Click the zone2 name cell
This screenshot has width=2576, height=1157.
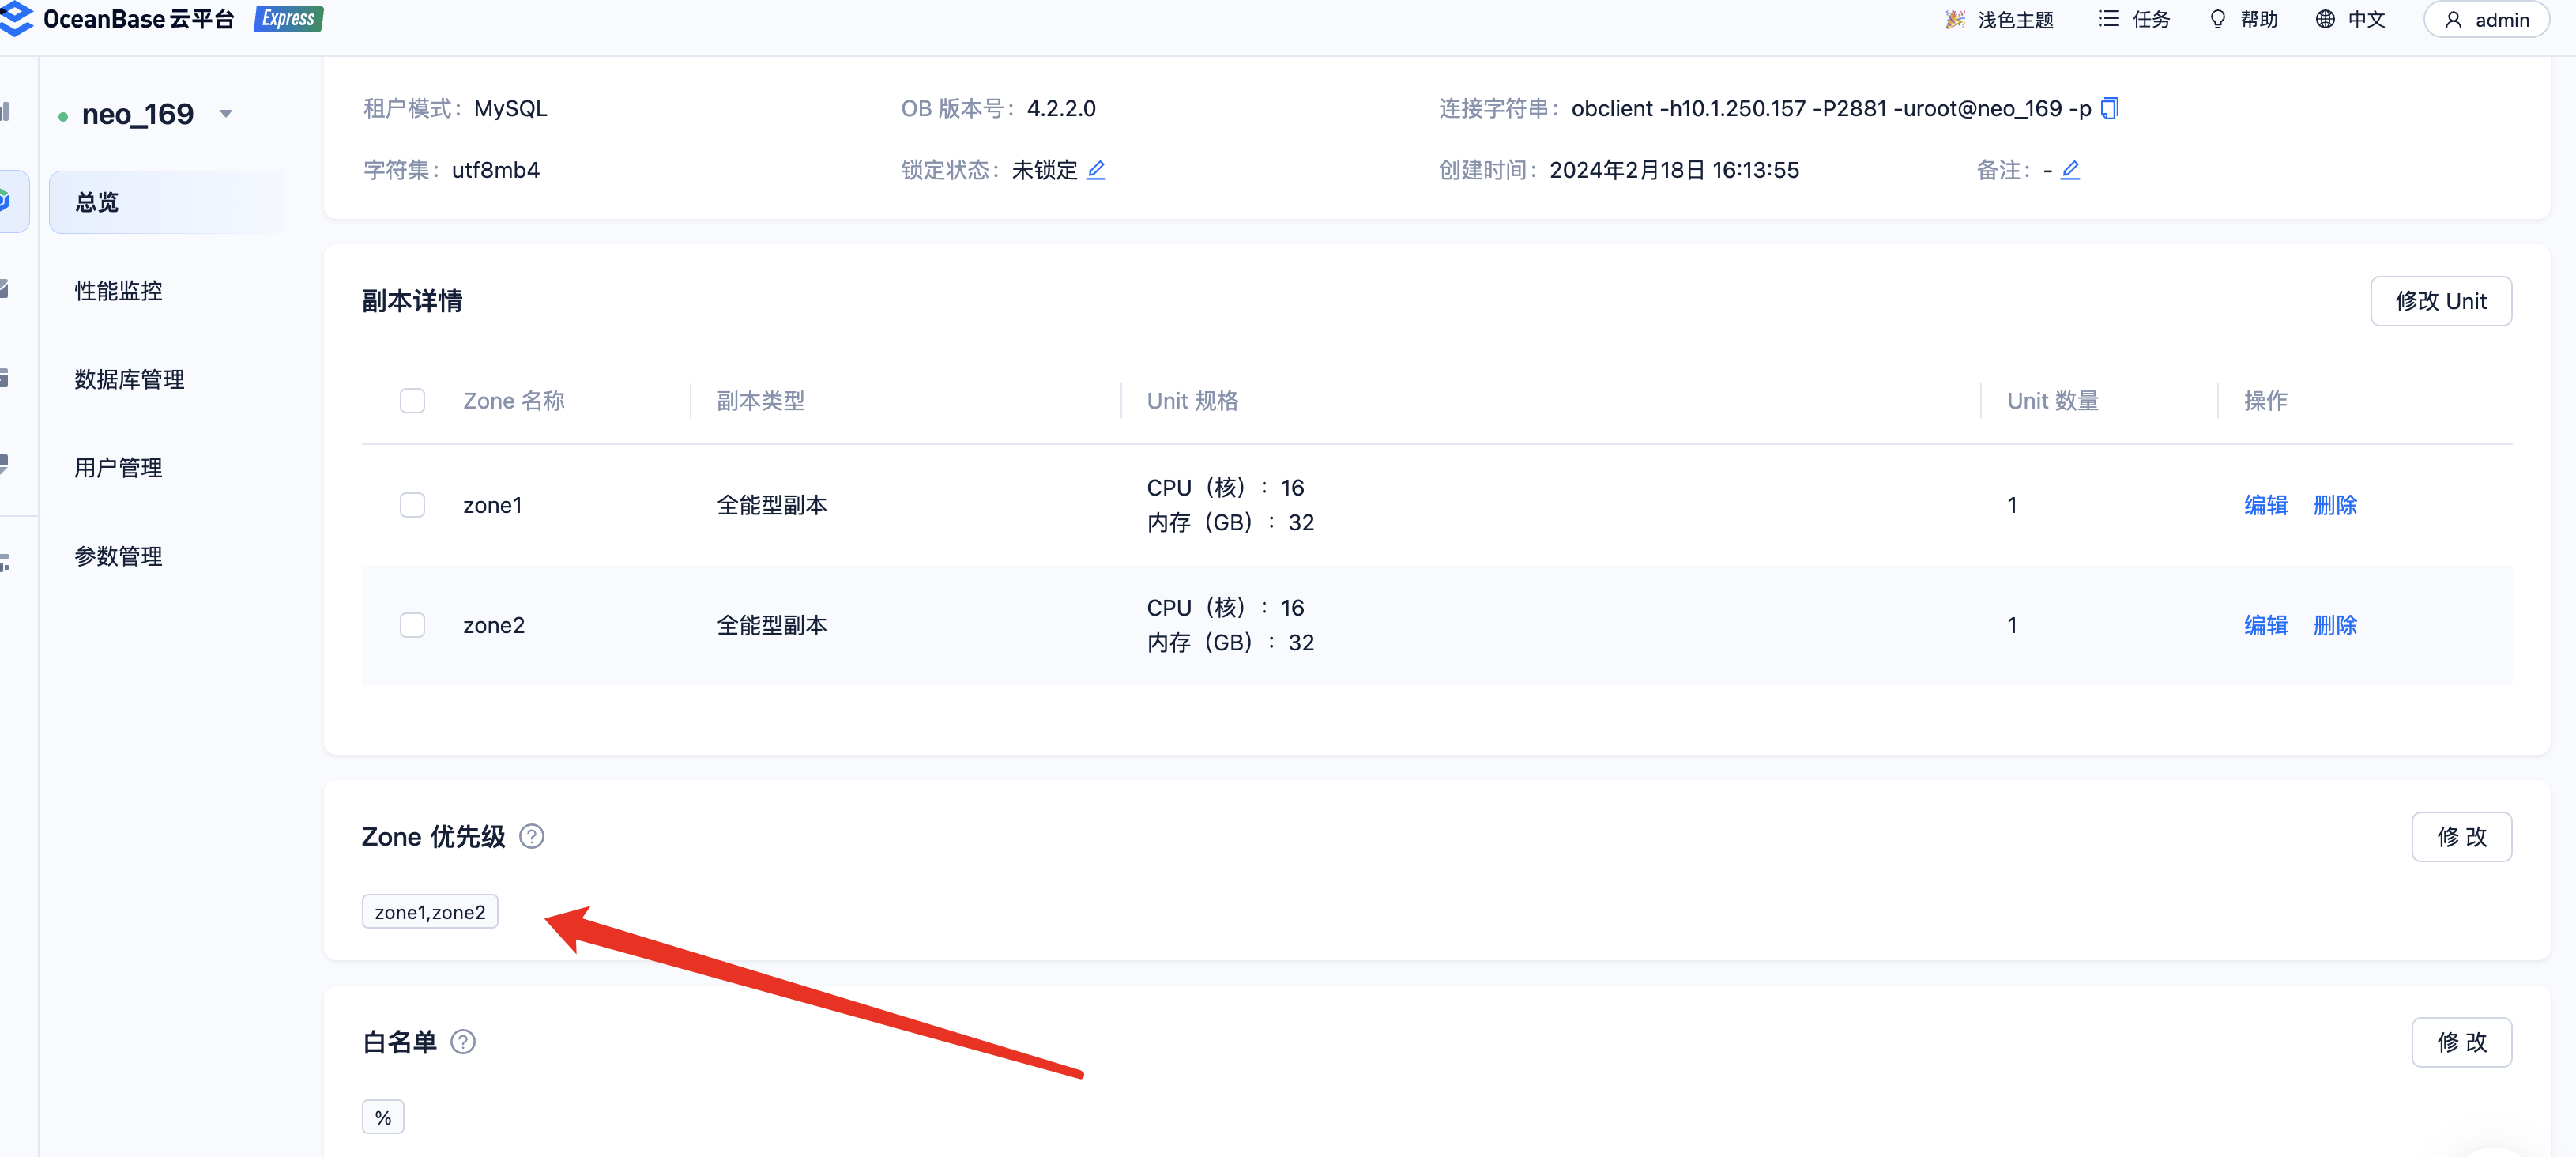[494, 625]
